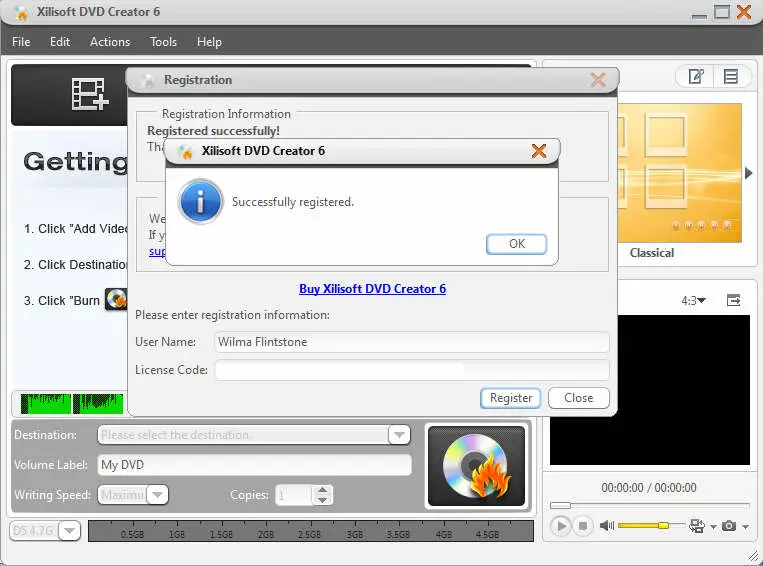Click the preview display mode icon

point(697,526)
